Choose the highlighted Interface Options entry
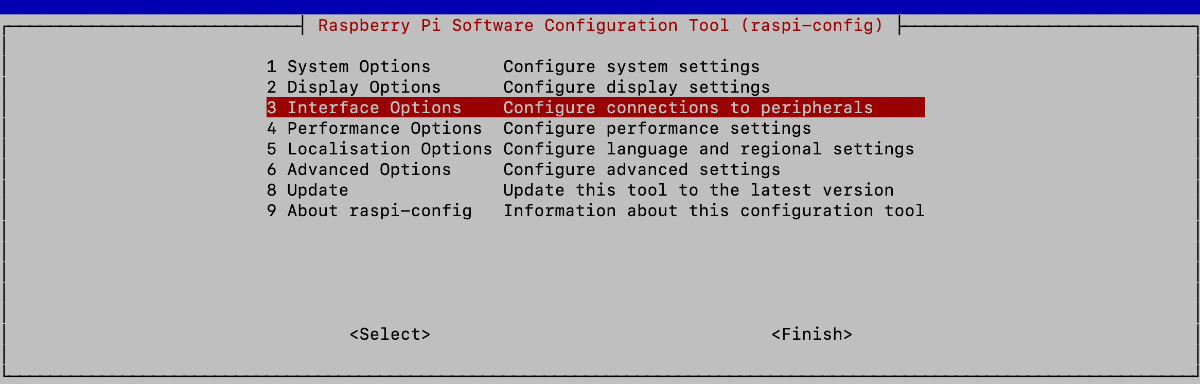 coord(595,107)
